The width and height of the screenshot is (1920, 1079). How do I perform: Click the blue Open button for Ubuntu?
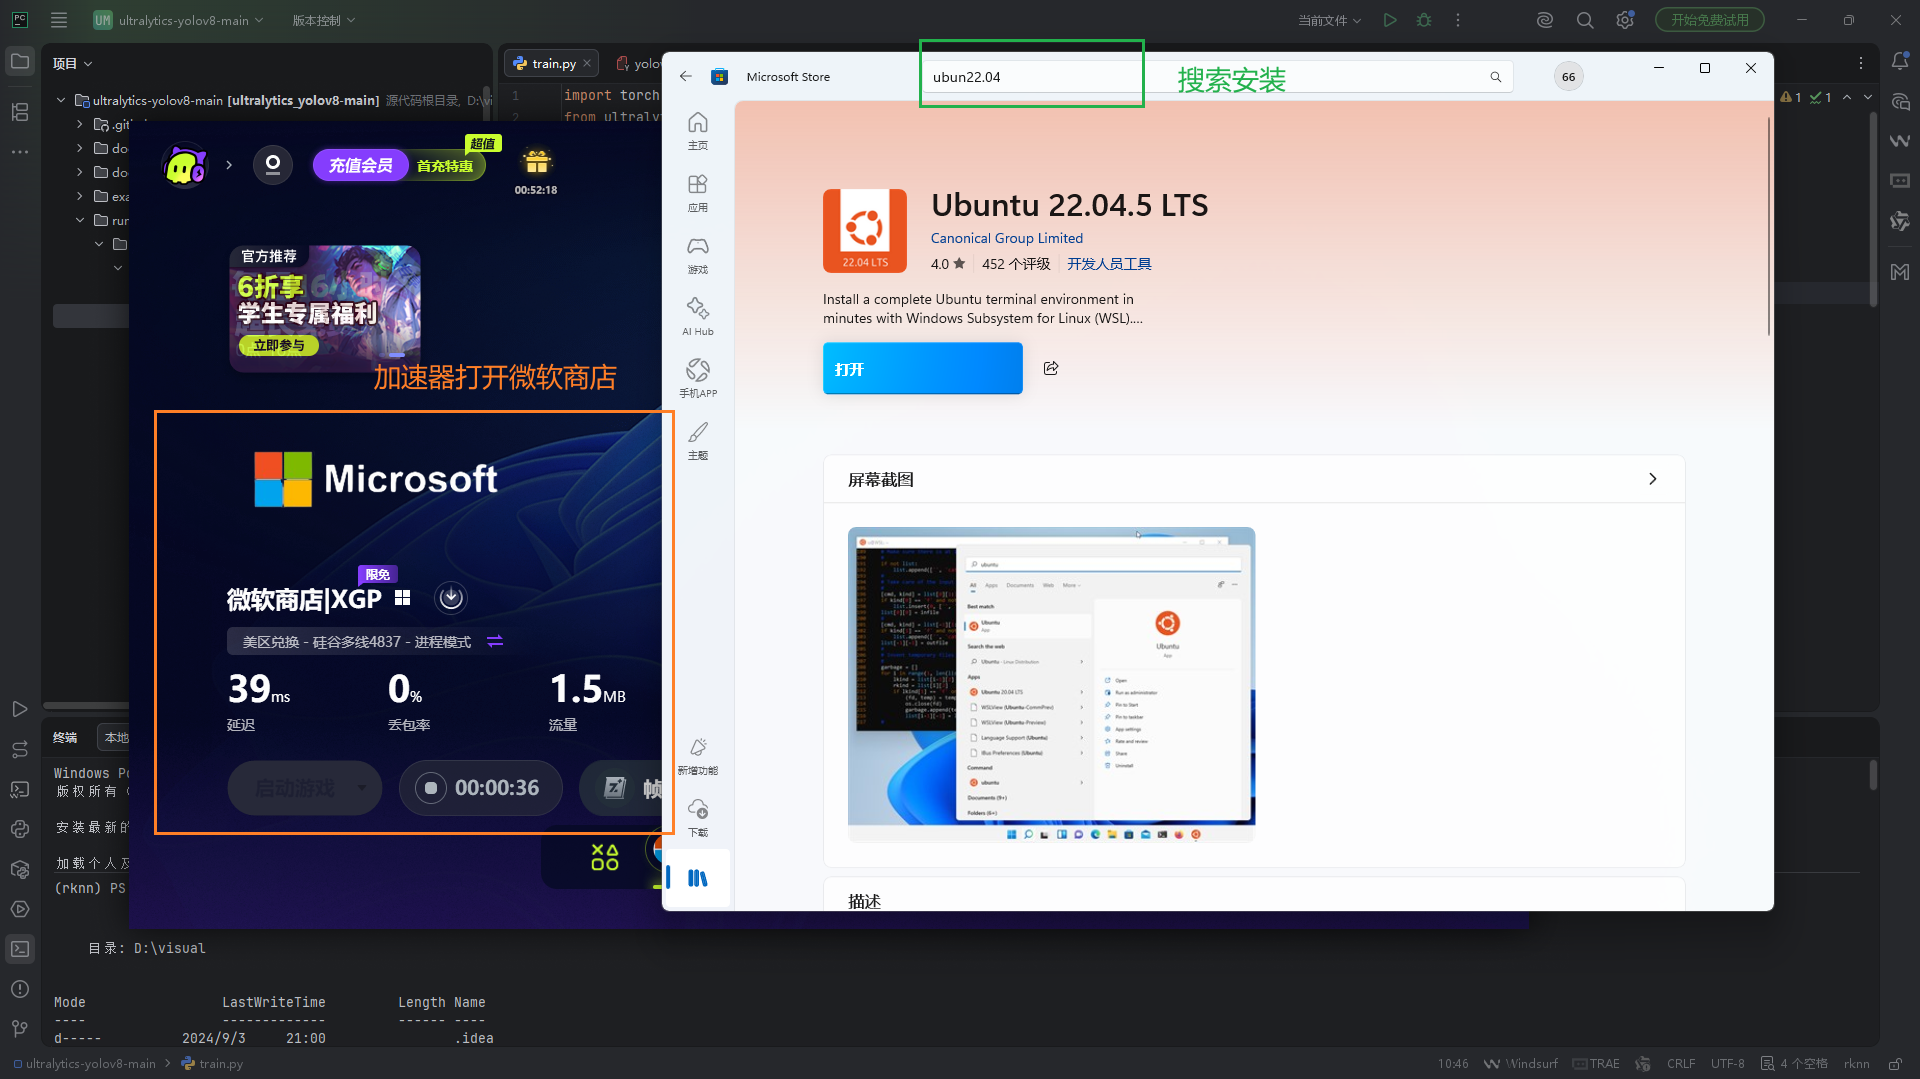point(922,368)
